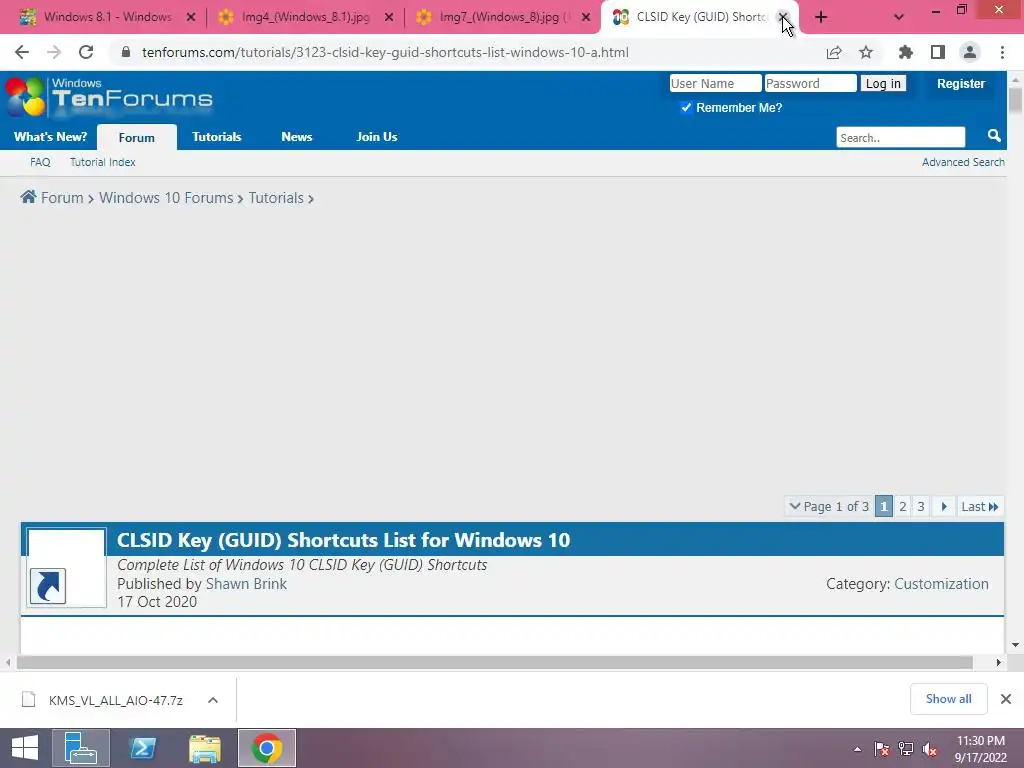This screenshot has height=768, width=1024.
Task: Open Advanced Search link
Action: pos(963,162)
